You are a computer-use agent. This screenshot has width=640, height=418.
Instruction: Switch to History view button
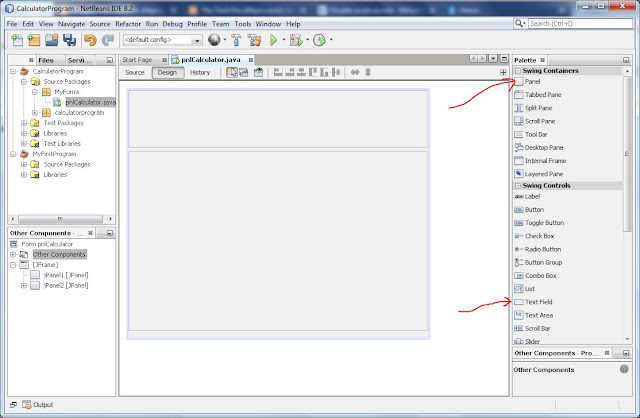coord(200,73)
